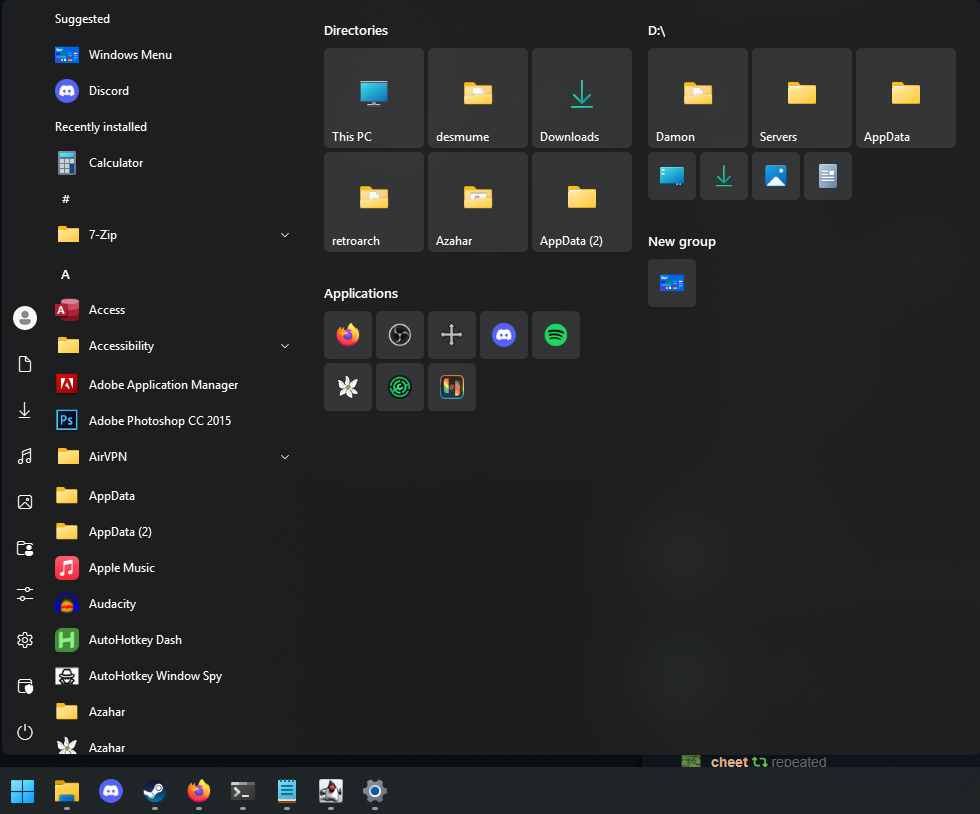
Task: Open the Settings gear in the Start sidebar
Action: (25, 640)
